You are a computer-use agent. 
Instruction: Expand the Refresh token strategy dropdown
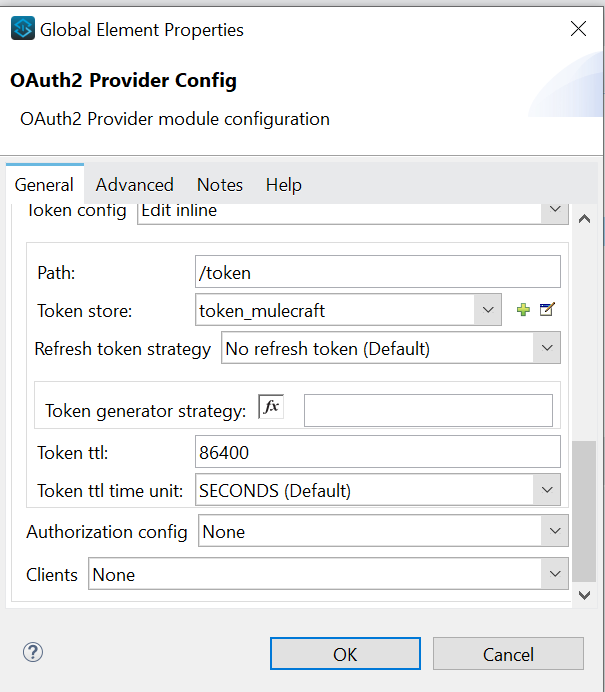[546, 348]
